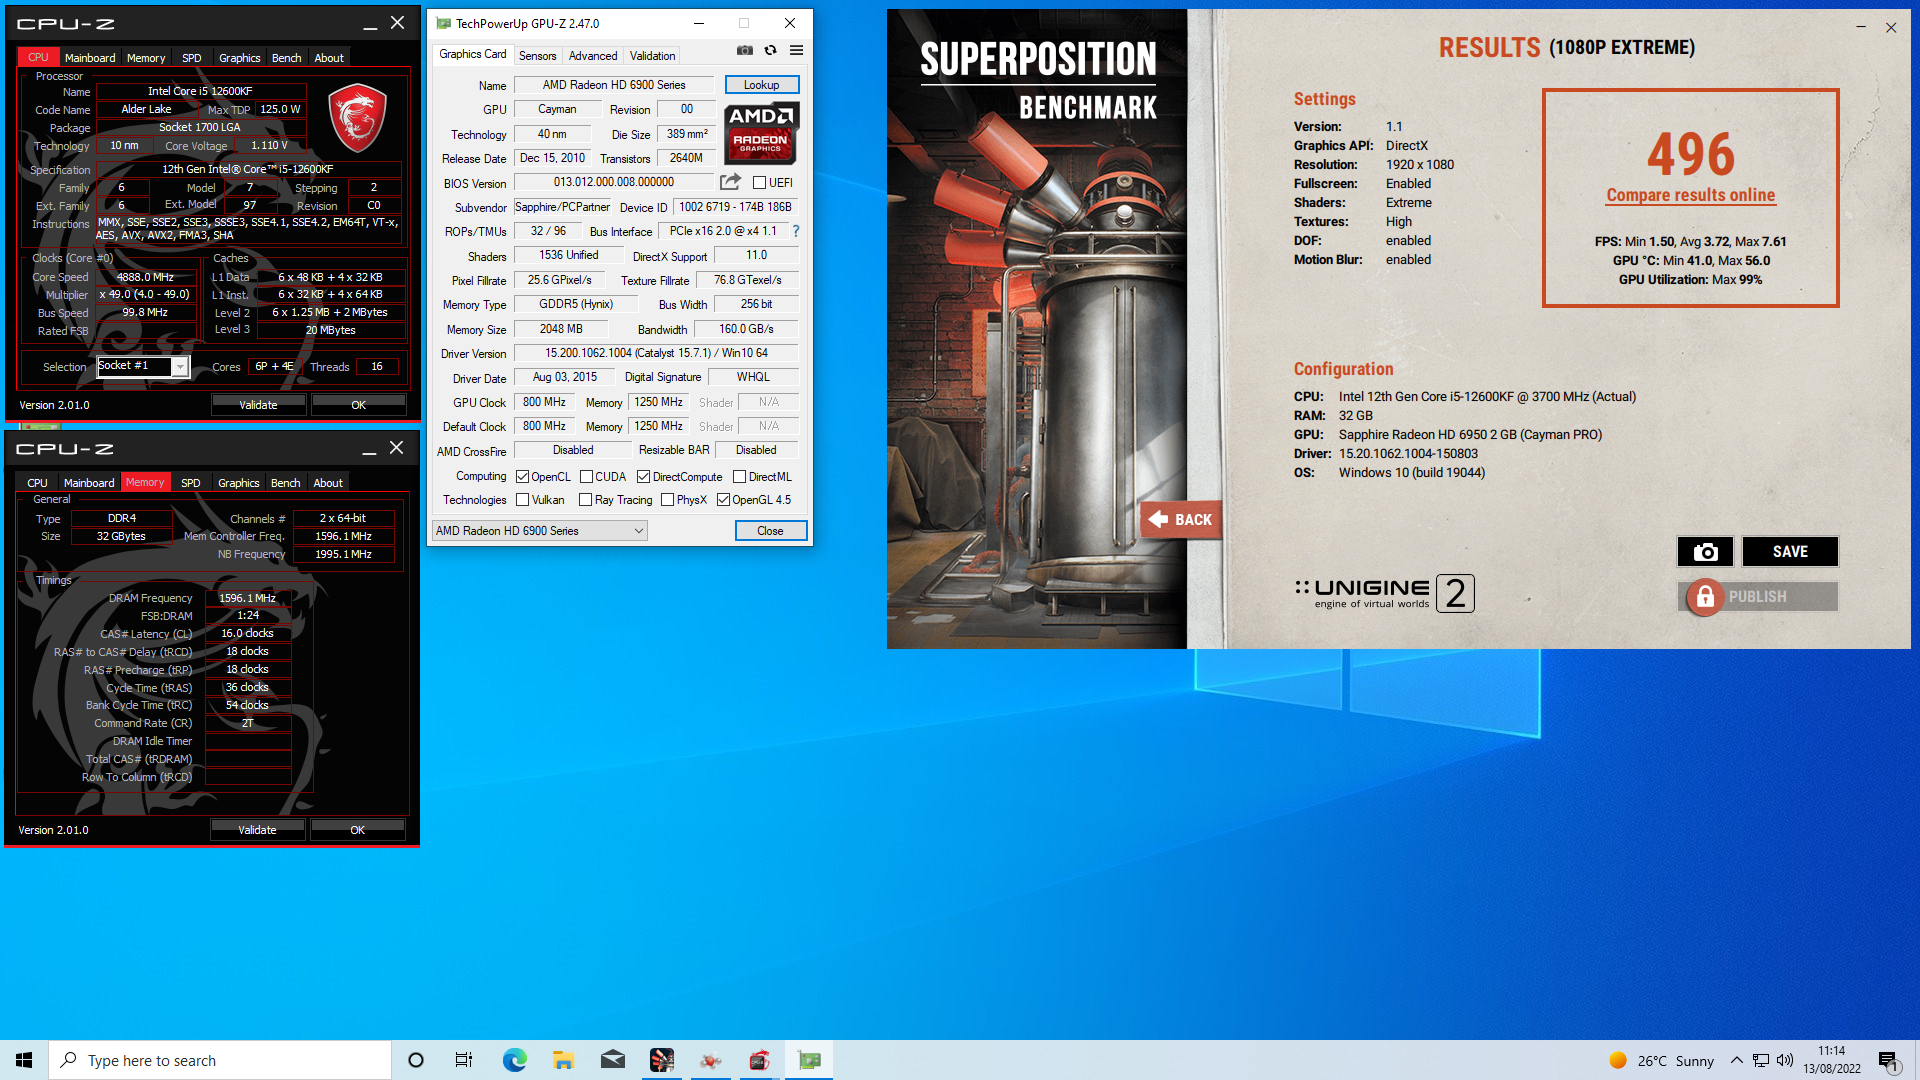Open the volume control in system tray
The width and height of the screenshot is (1920, 1080).
coord(1785,1060)
